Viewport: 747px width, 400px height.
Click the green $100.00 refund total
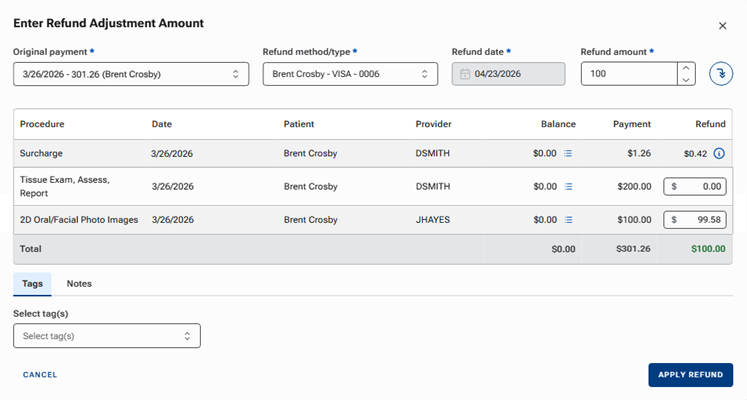(x=708, y=249)
